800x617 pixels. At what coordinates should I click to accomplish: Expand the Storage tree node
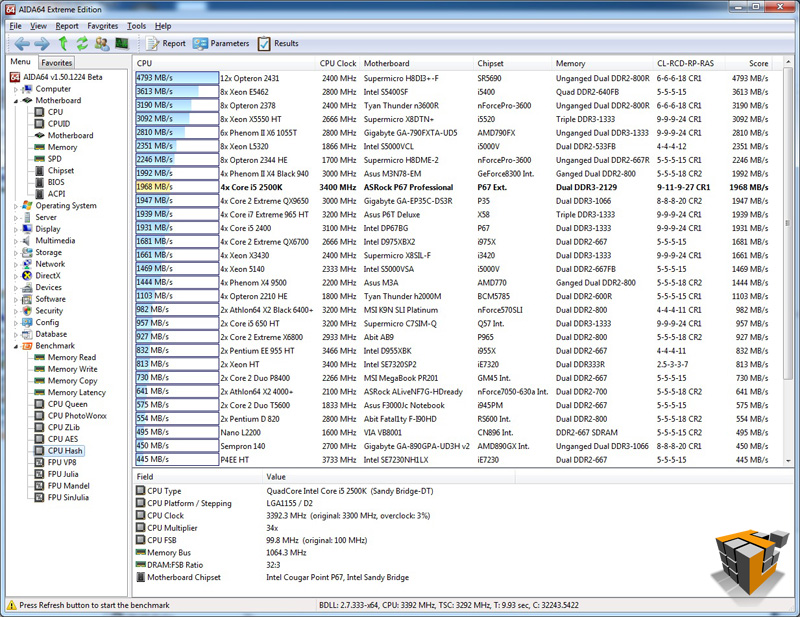click(x=16, y=253)
